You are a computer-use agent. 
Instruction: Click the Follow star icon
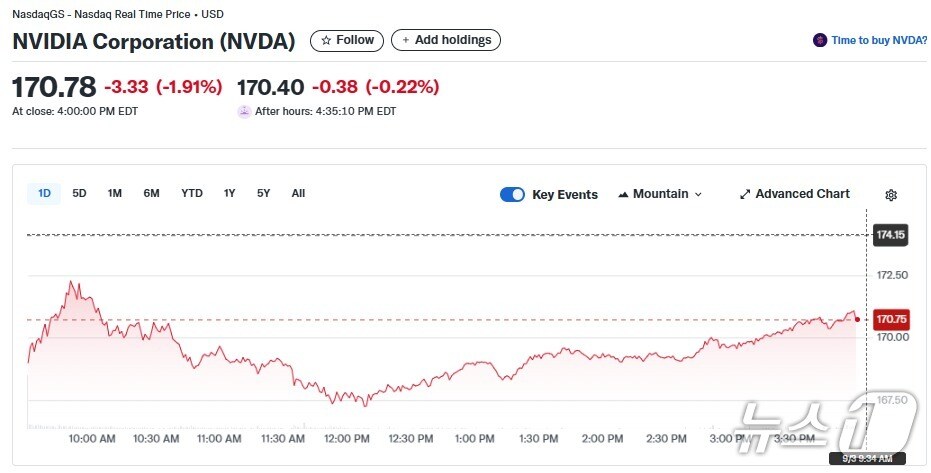[x=325, y=41]
